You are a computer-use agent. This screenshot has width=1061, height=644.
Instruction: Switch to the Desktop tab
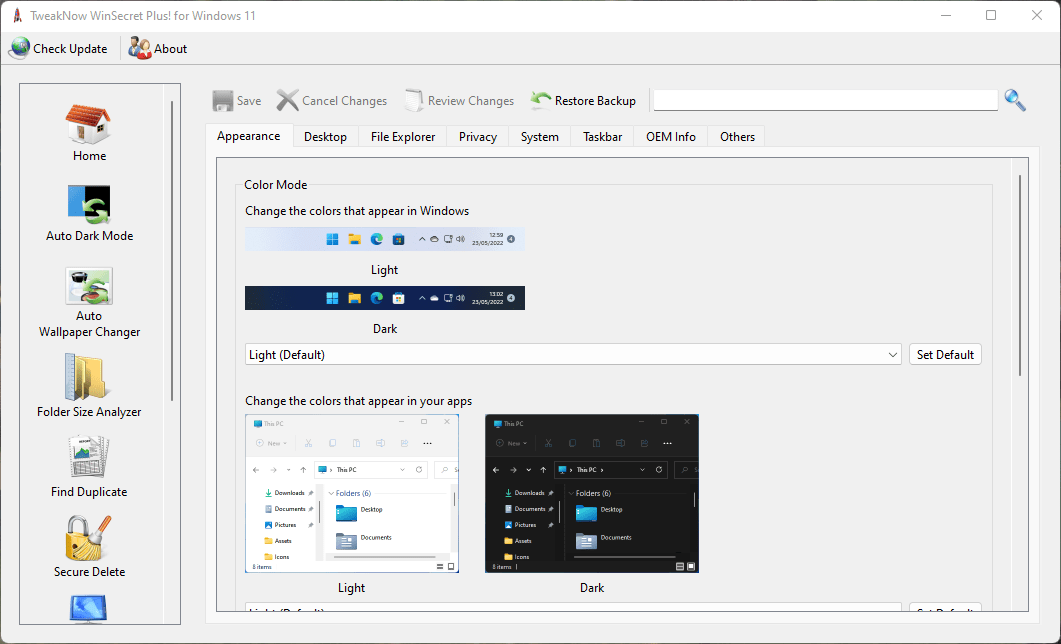coord(325,137)
